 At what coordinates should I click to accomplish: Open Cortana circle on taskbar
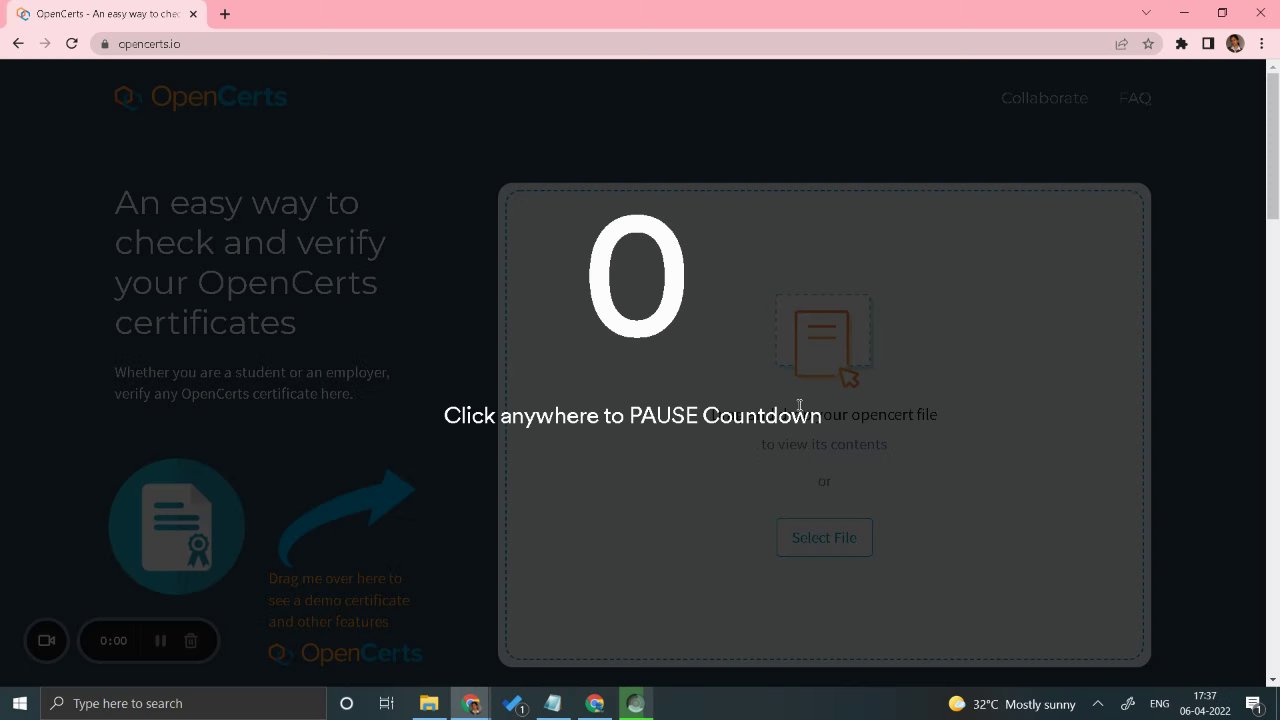click(x=346, y=704)
